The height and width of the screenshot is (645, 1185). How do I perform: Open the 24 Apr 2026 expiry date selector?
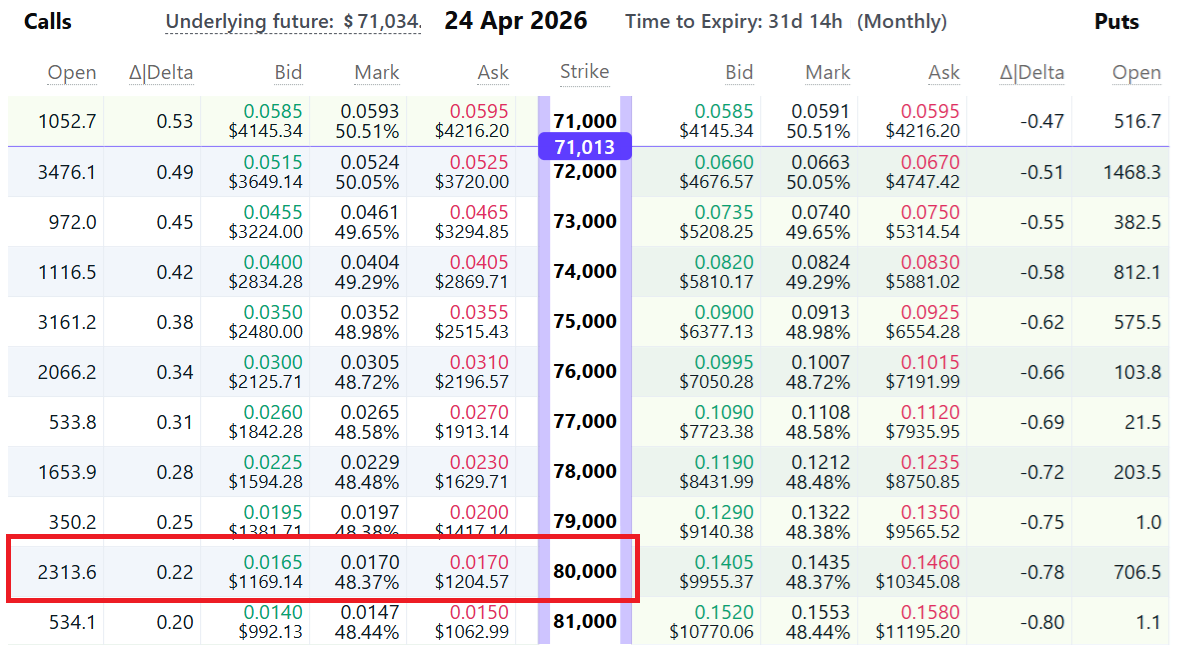[x=516, y=20]
